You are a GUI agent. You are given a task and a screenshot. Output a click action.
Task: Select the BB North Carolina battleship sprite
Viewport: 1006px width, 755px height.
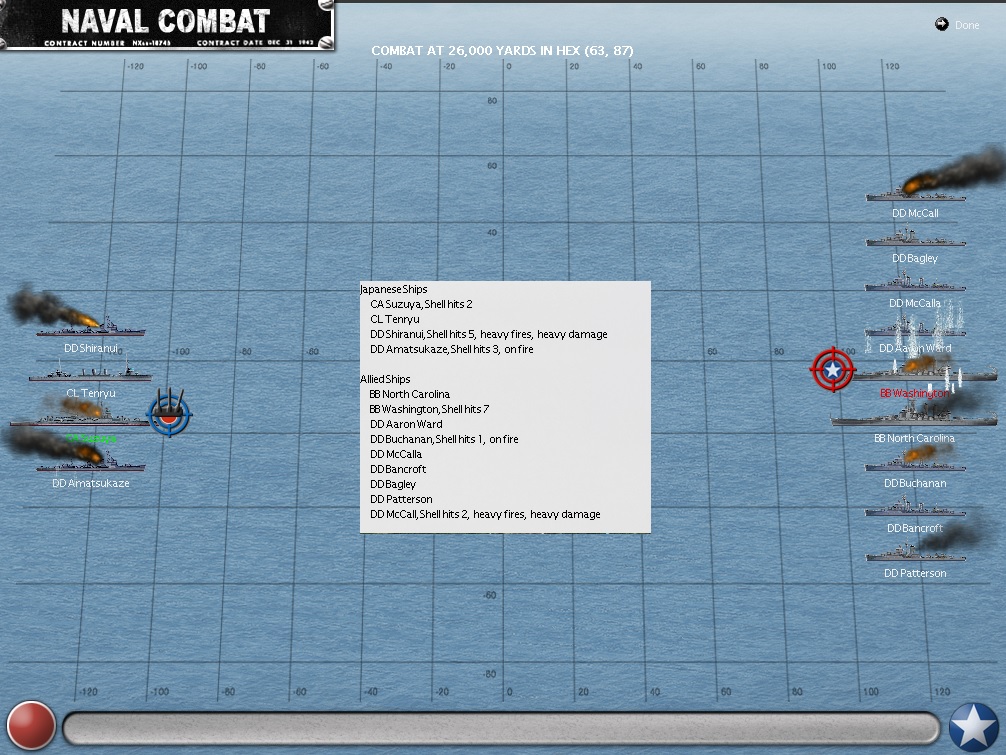coord(914,416)
